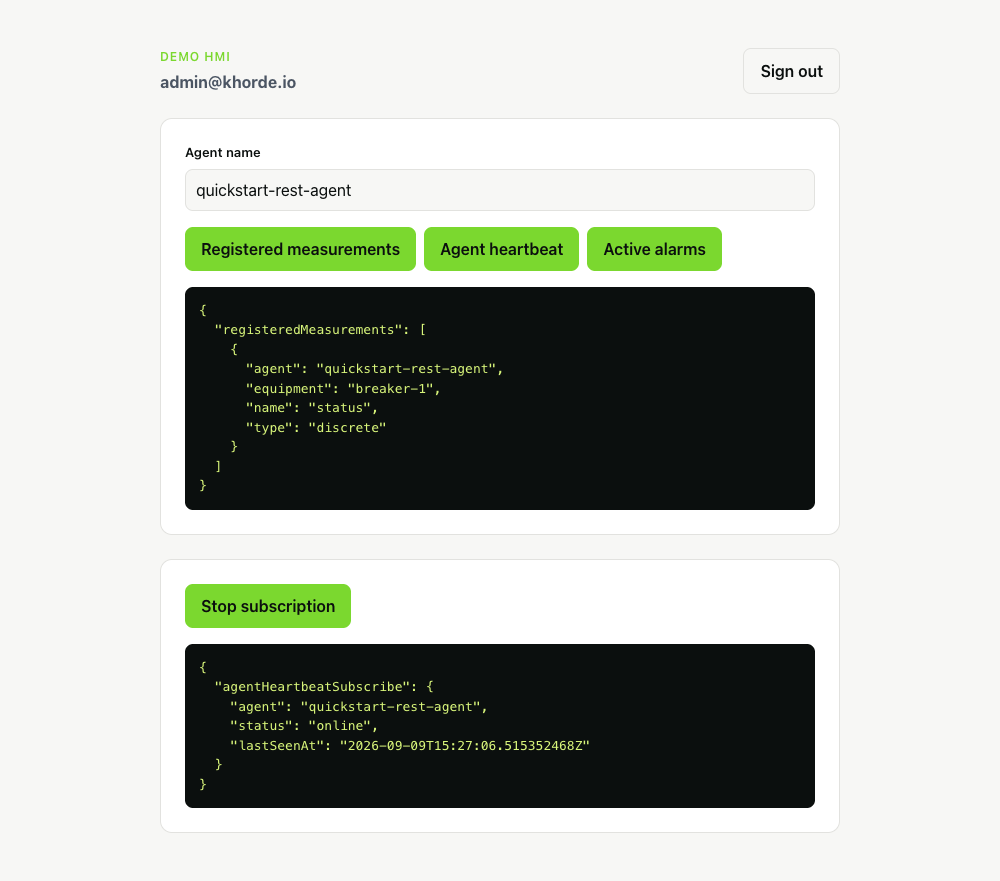Select the "status": "online" line

coord(304,726)
